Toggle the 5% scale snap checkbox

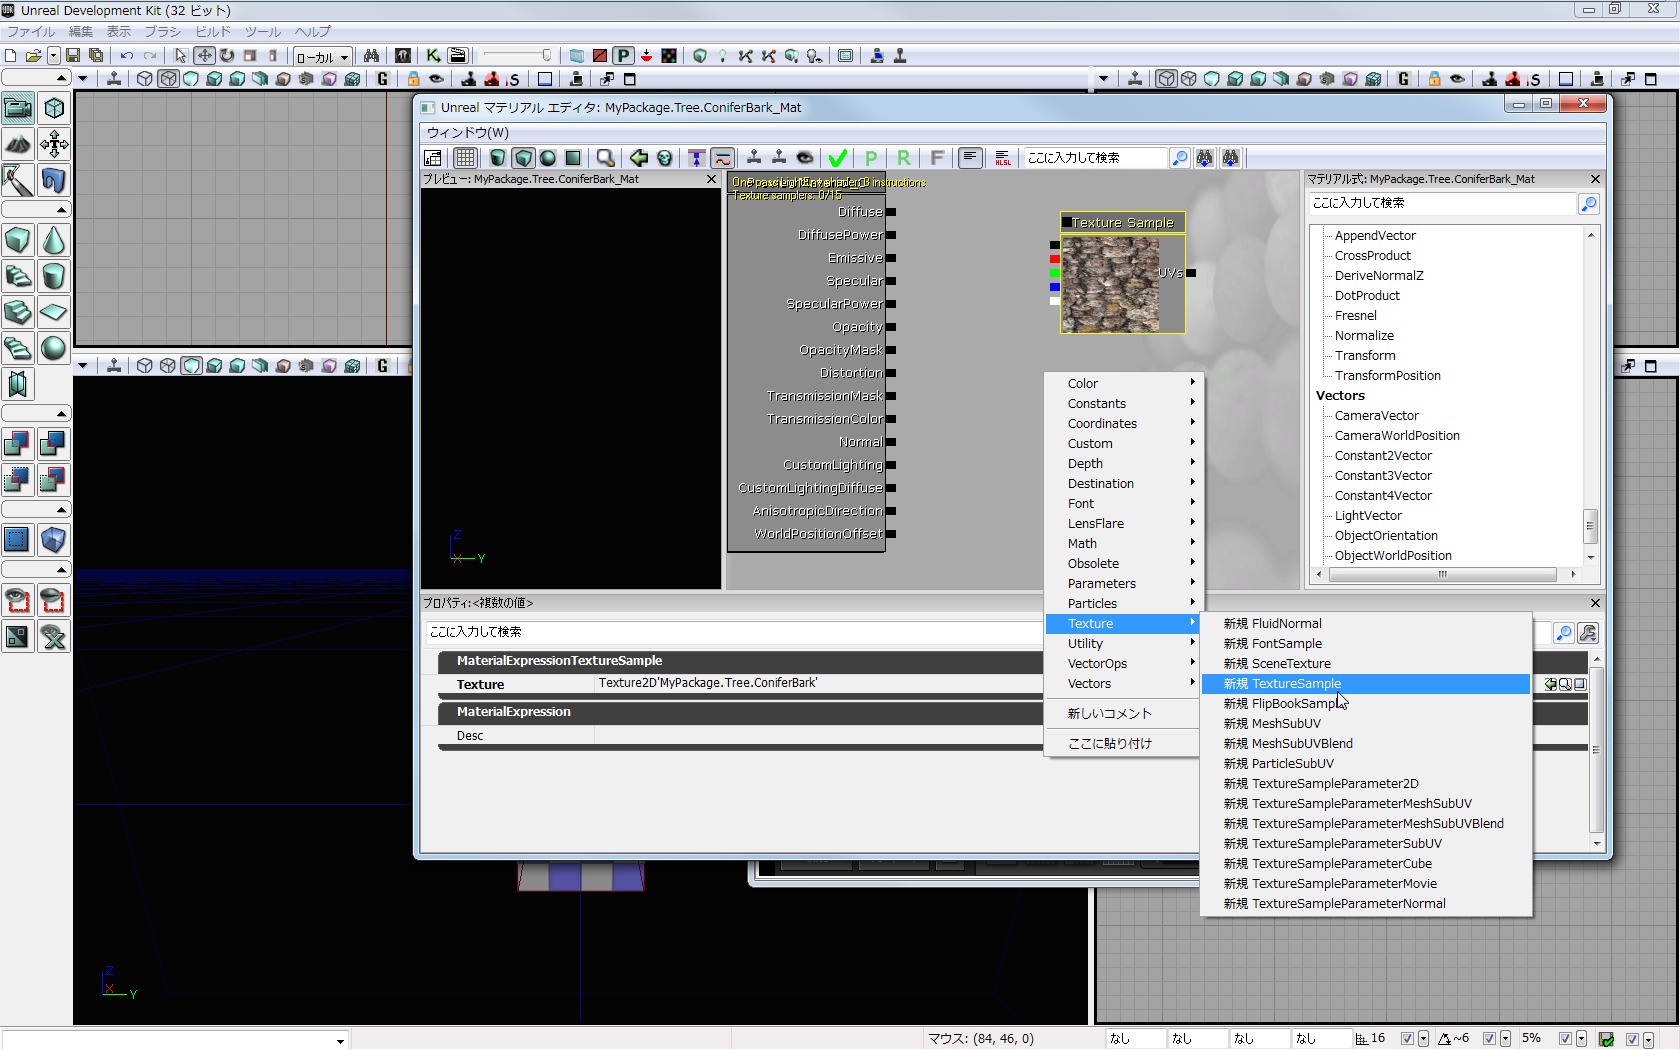(x=1565, y=1039)
